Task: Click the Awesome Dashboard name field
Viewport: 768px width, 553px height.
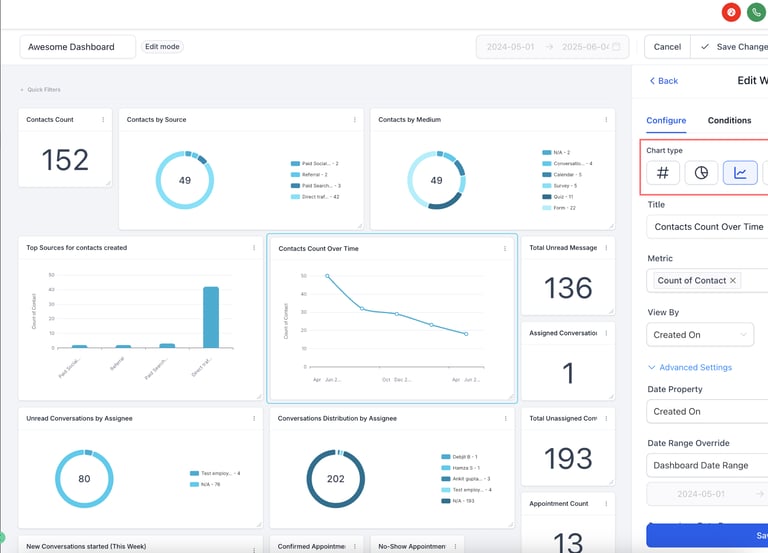Action: click(77, 47)
